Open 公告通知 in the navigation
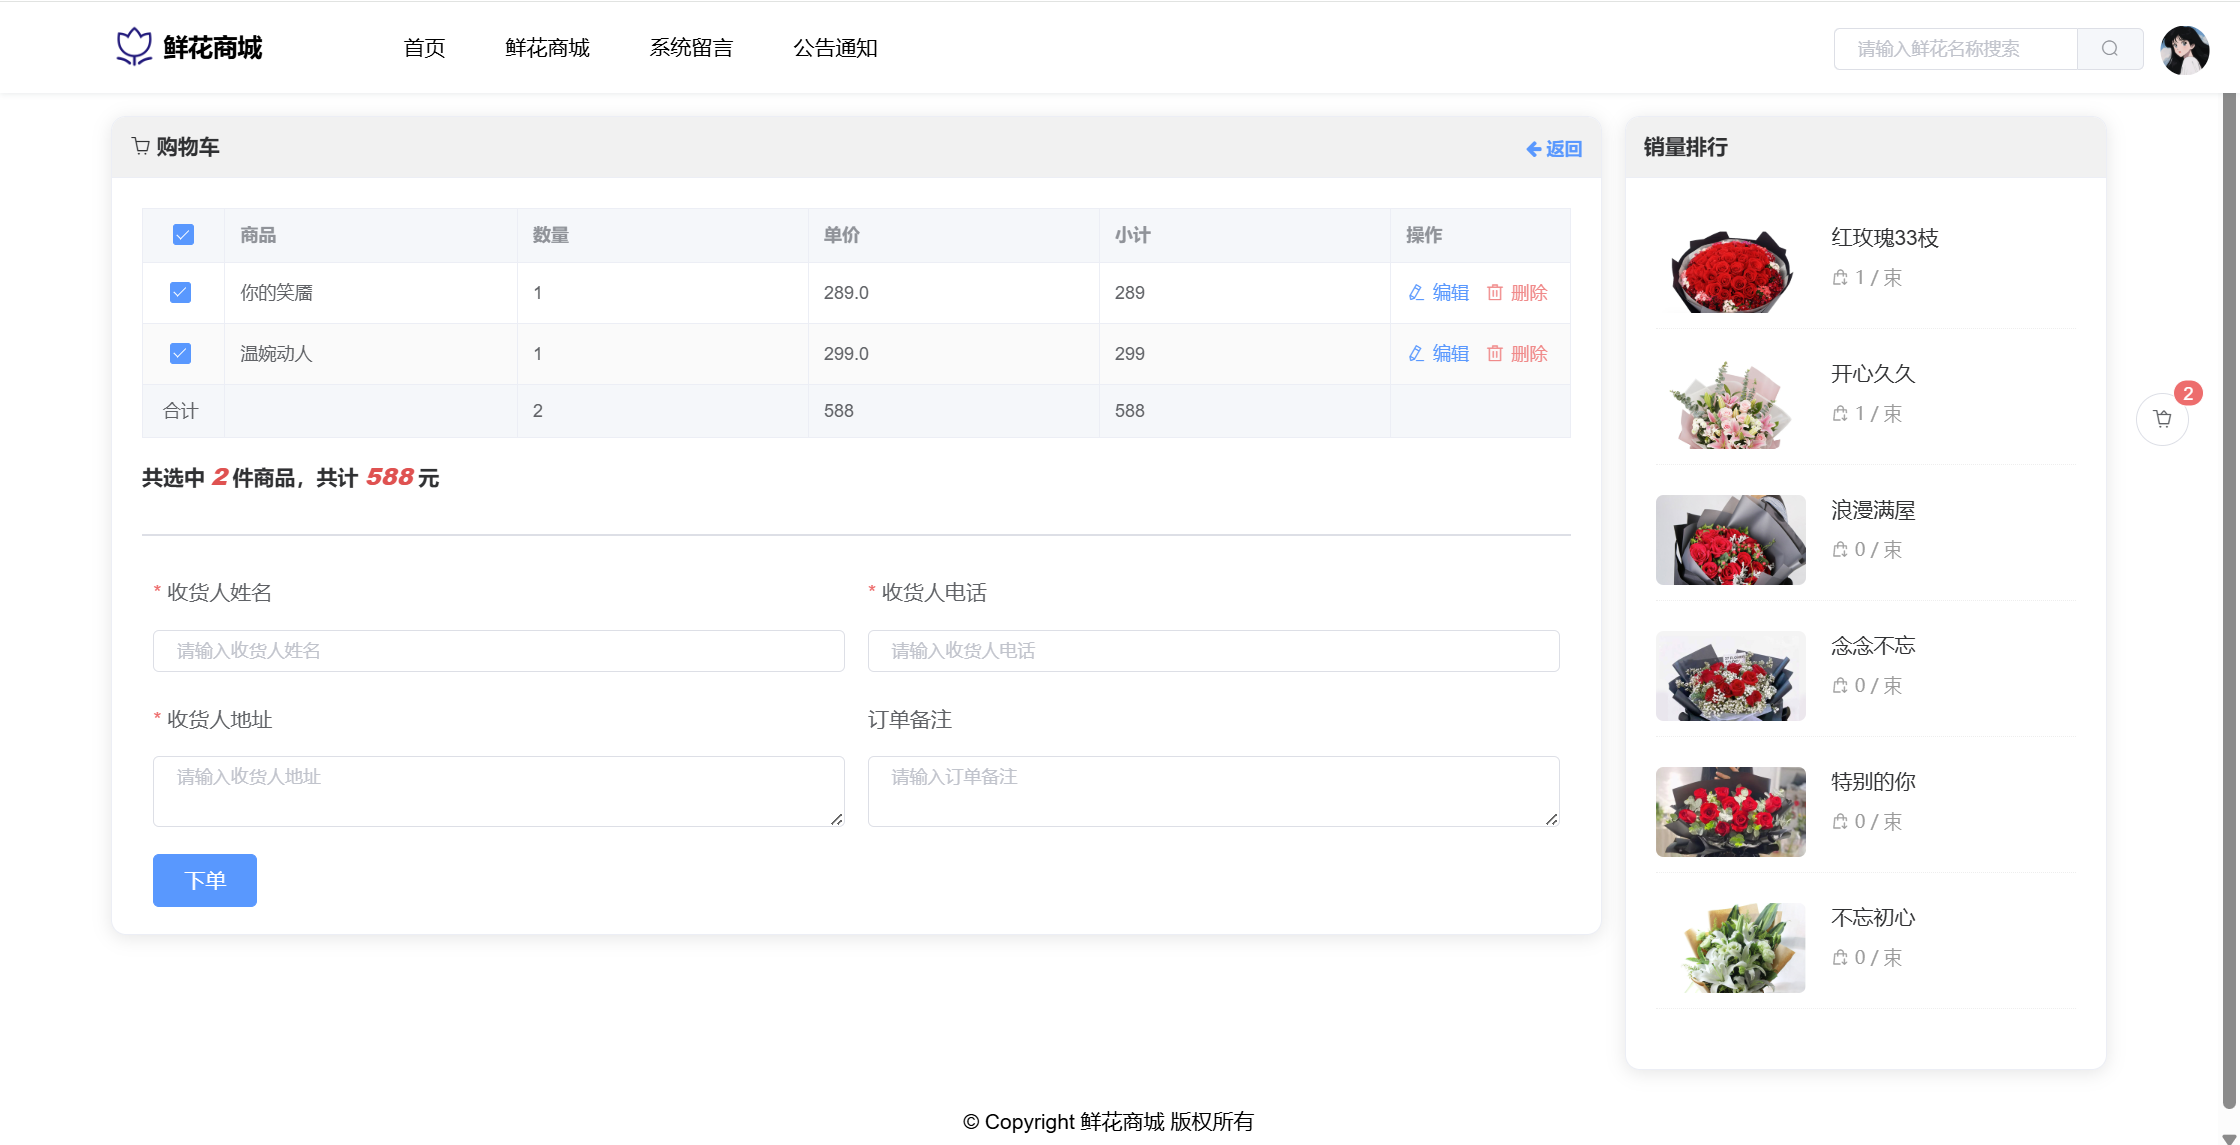 (835, 48)
